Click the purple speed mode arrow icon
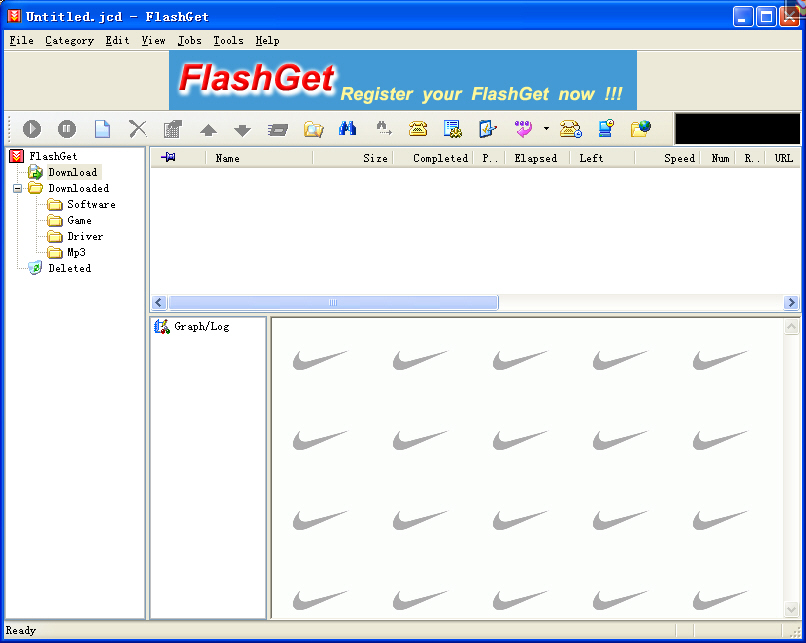This screenshot has width=806, height=643. click(x=523, y=128)
